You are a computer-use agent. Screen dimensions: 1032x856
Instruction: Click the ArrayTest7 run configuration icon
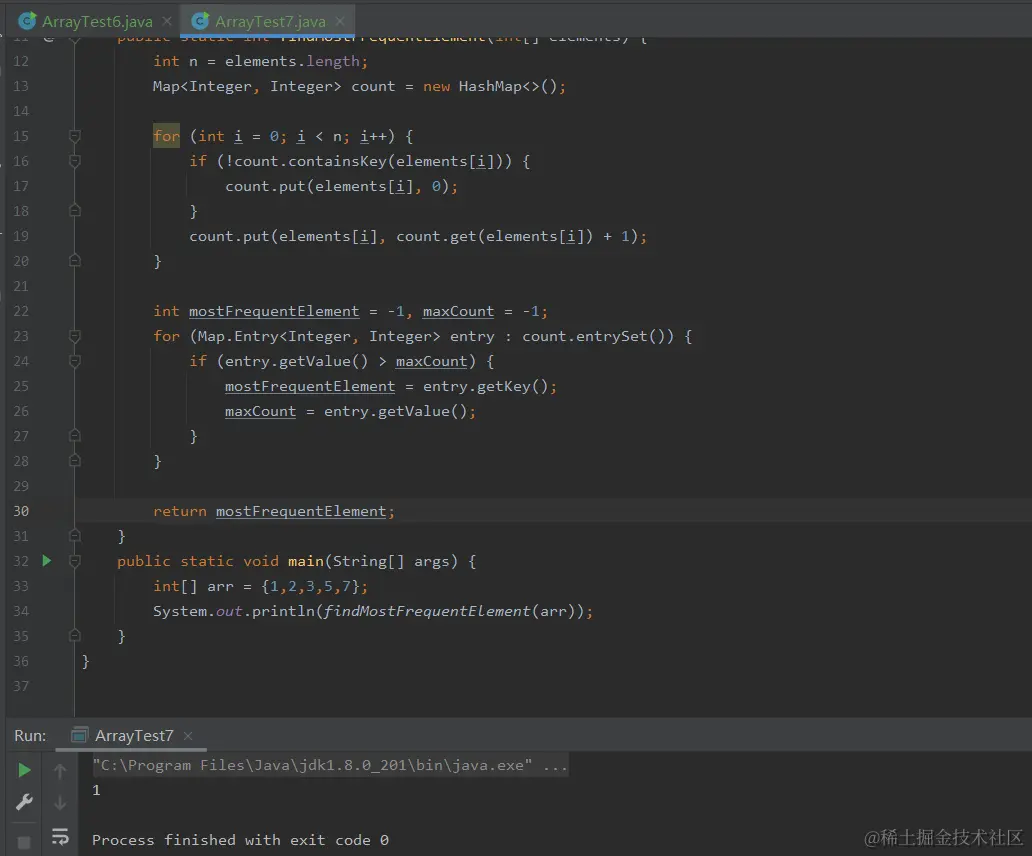click(79, 736)
